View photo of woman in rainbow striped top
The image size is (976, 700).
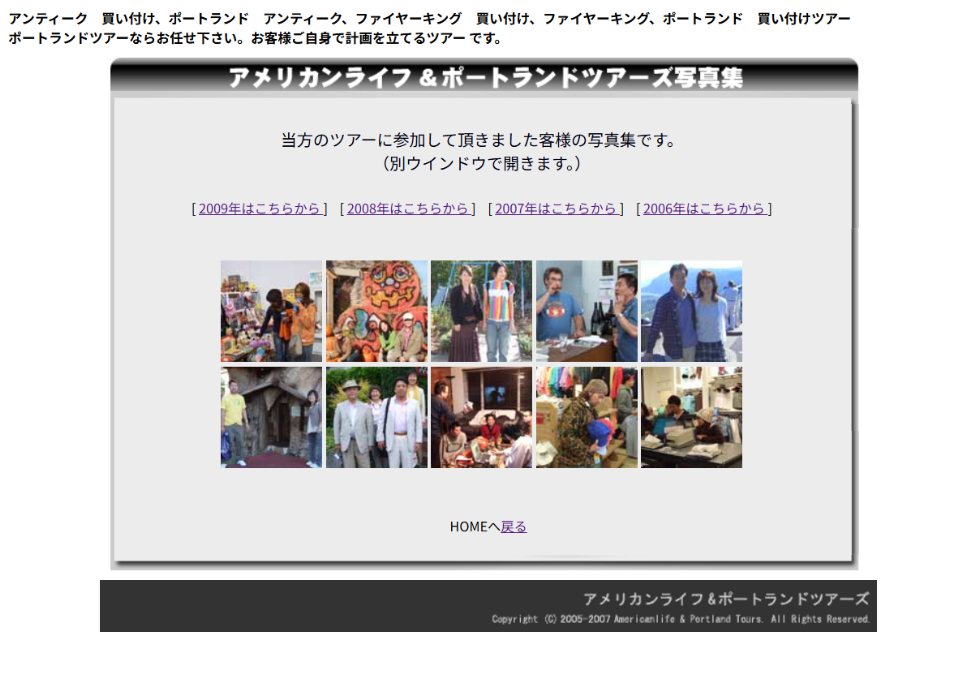pos(481,312)
